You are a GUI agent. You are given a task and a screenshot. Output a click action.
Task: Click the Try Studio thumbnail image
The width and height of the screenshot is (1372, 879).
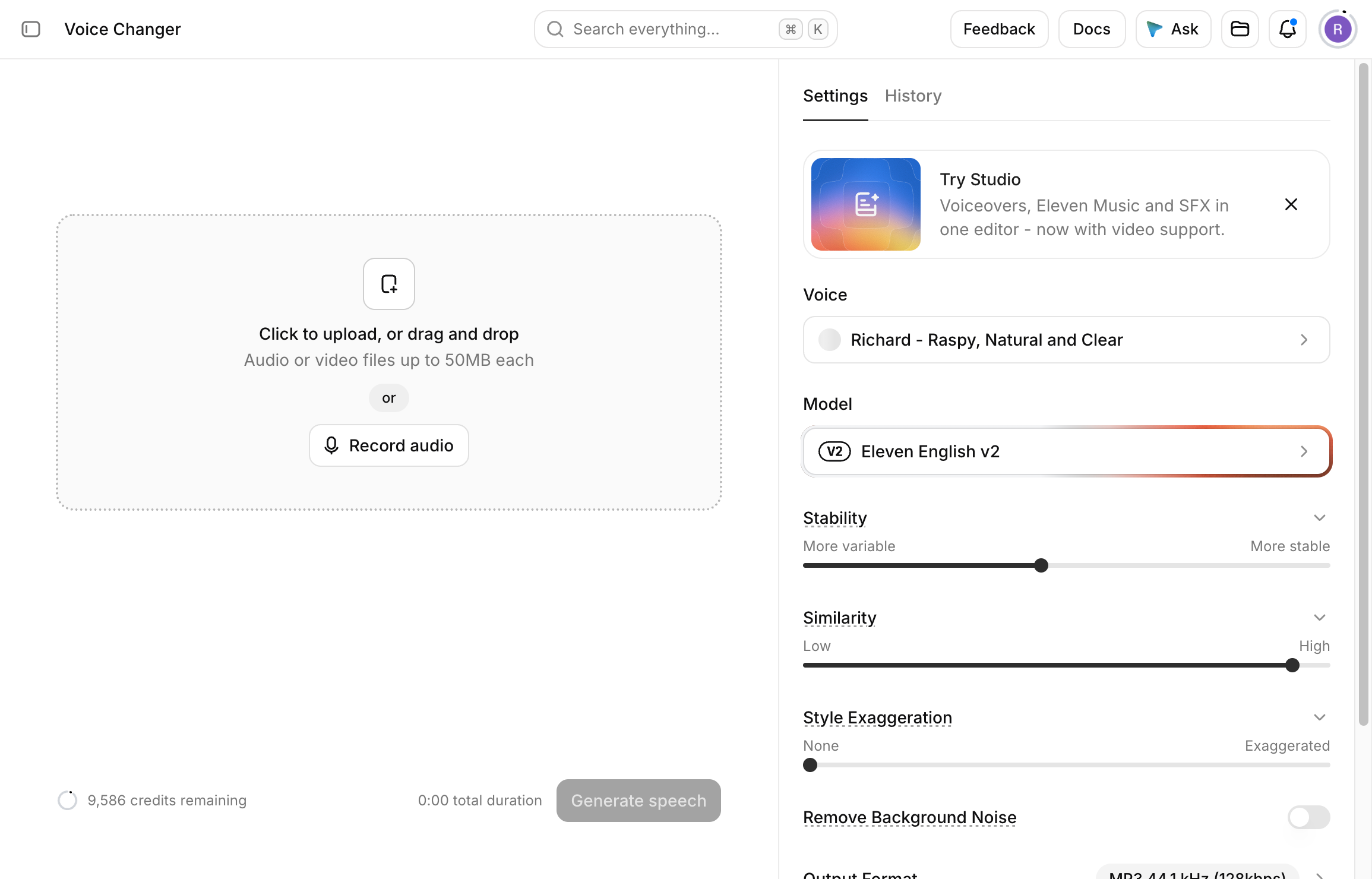(866, 204)
